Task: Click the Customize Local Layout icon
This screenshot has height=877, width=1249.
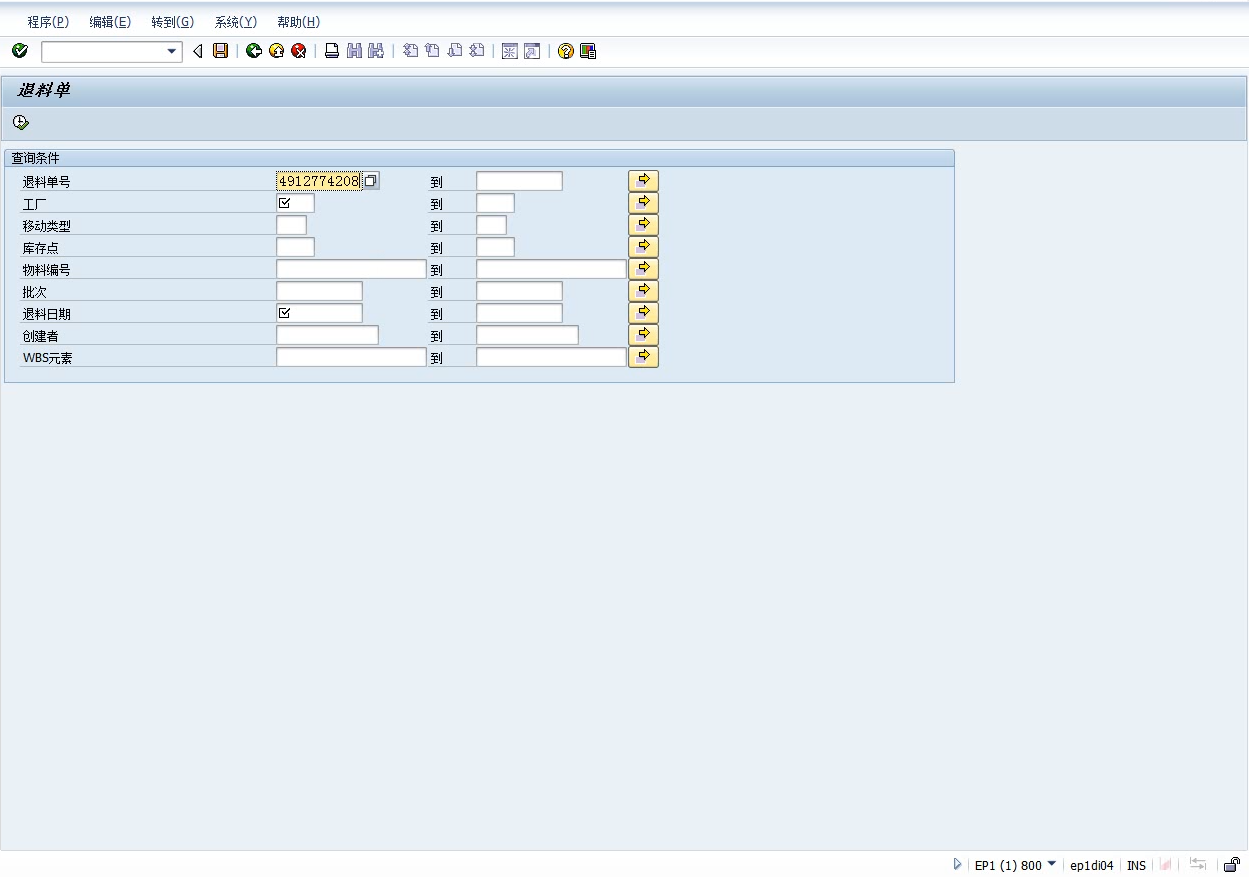Action: (x=588, y=51)
